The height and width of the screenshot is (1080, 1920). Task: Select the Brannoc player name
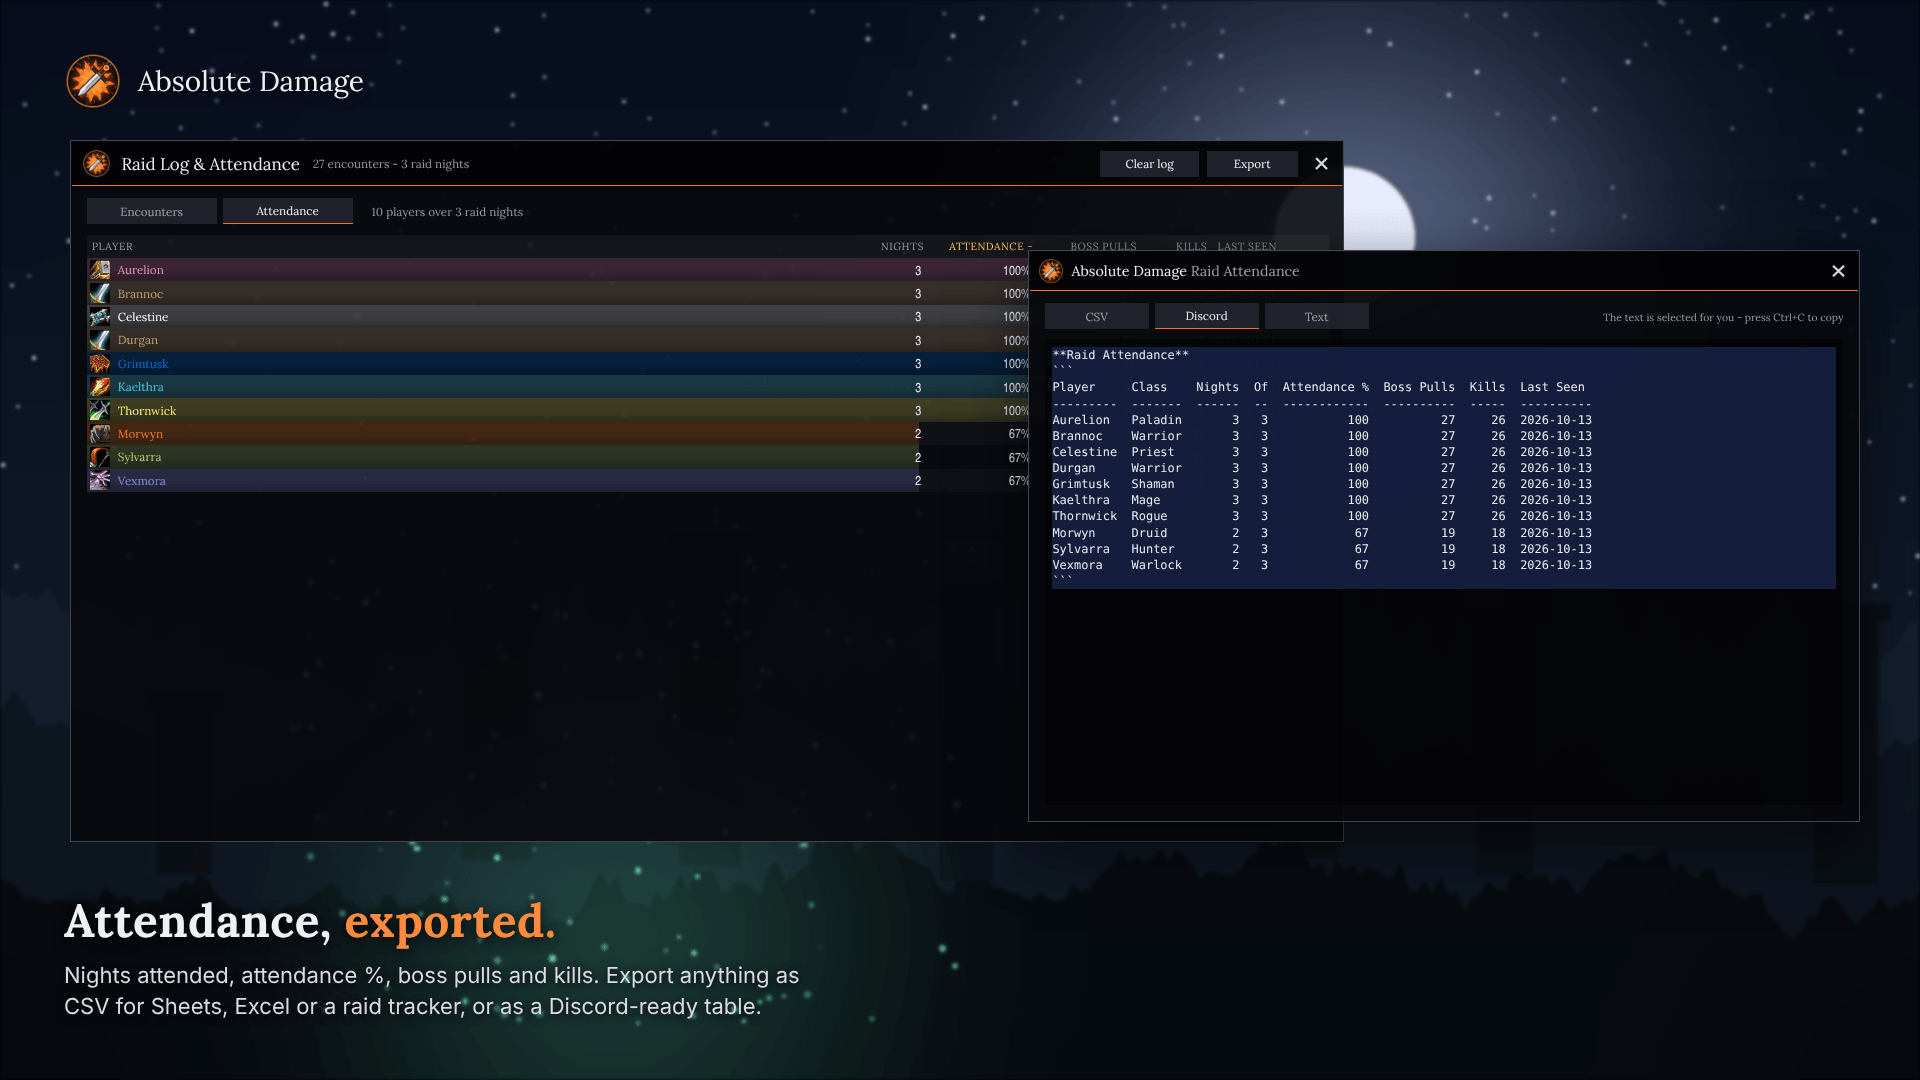click(x=140, y=294)
